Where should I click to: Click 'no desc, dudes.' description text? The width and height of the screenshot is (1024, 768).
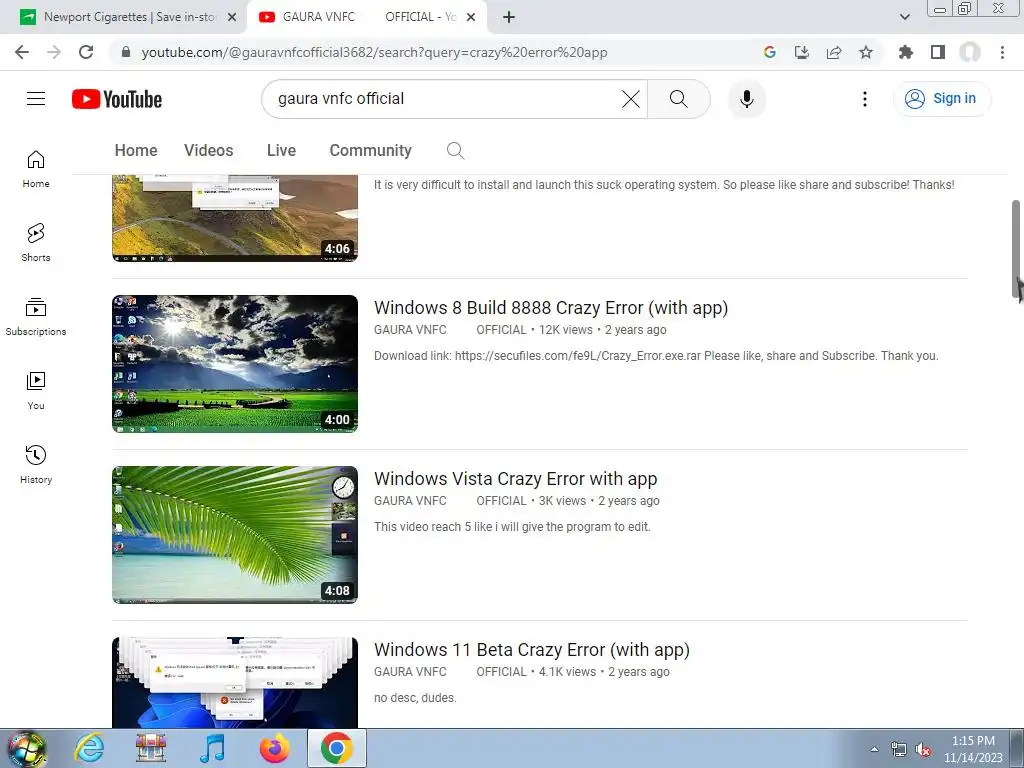(x=415, y=698)
